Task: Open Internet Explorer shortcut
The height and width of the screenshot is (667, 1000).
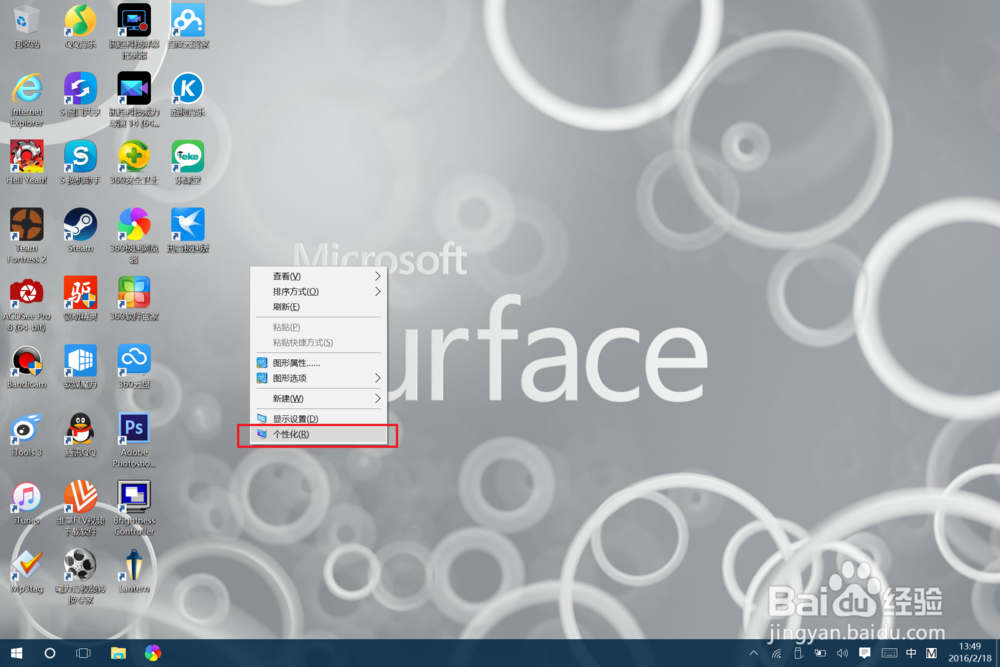Action: pos(27,100)
